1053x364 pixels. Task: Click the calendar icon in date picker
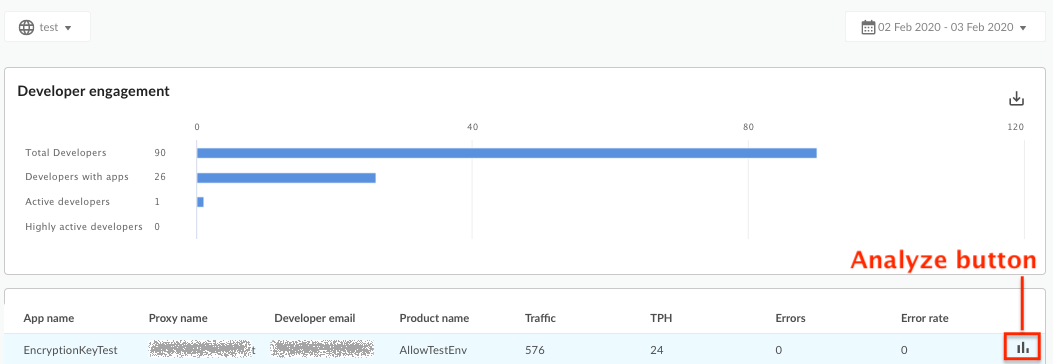[x=868, y=28]
